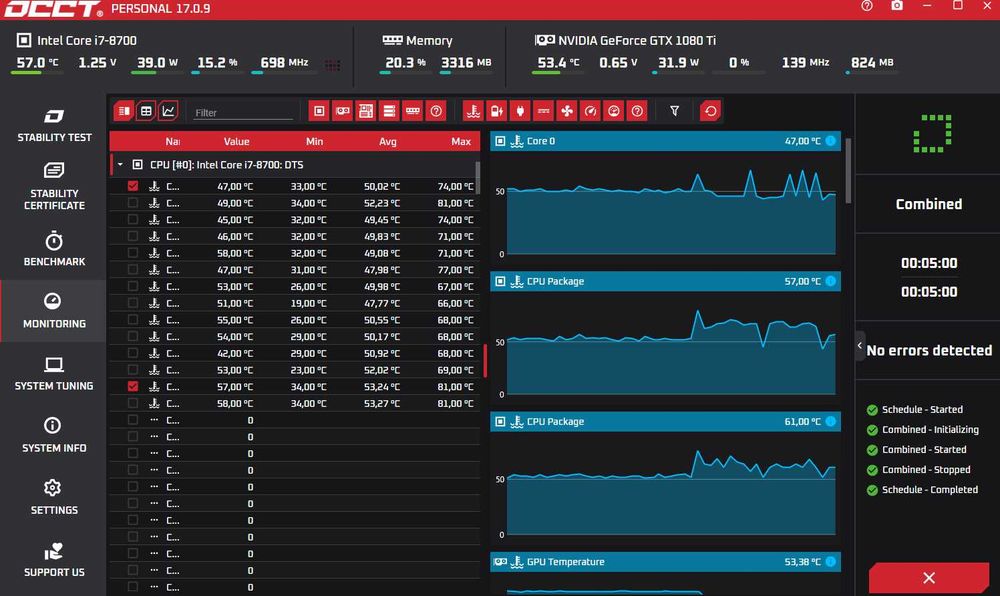Image resolution: width=1000 pixels, height=596 pixels.
Task: Toggle the unknown hardware filter icon
Action: 436,111
